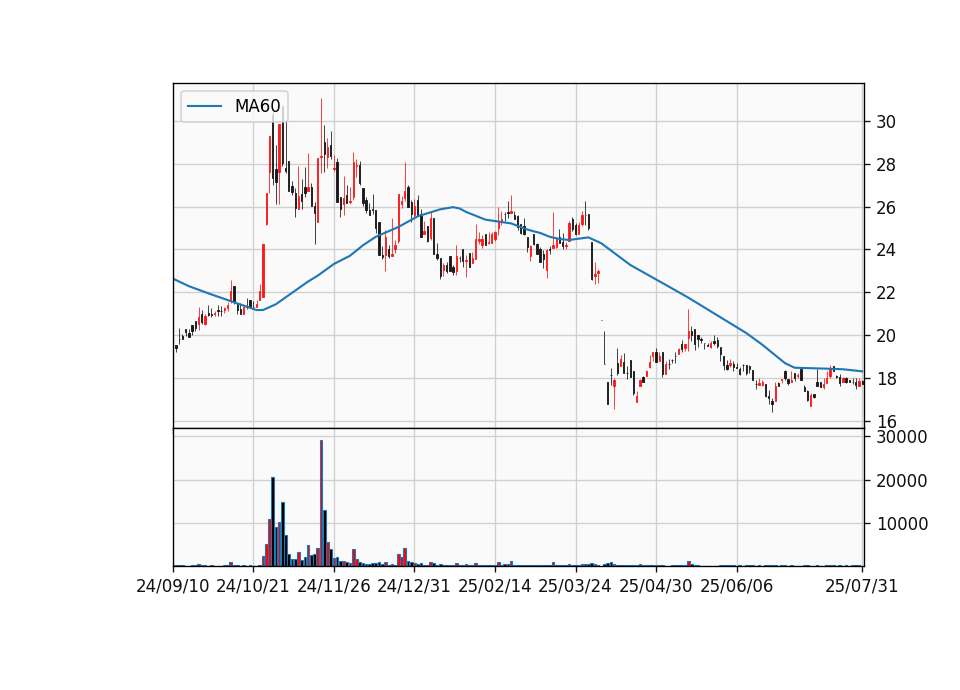Click the volume axis value 20000
960x690 pixels.
pos(902,481)
